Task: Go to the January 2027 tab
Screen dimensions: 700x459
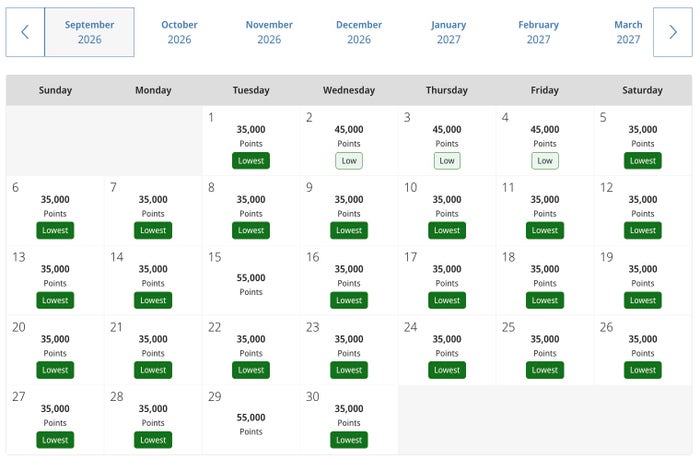Action: click(x=449, y=32)
